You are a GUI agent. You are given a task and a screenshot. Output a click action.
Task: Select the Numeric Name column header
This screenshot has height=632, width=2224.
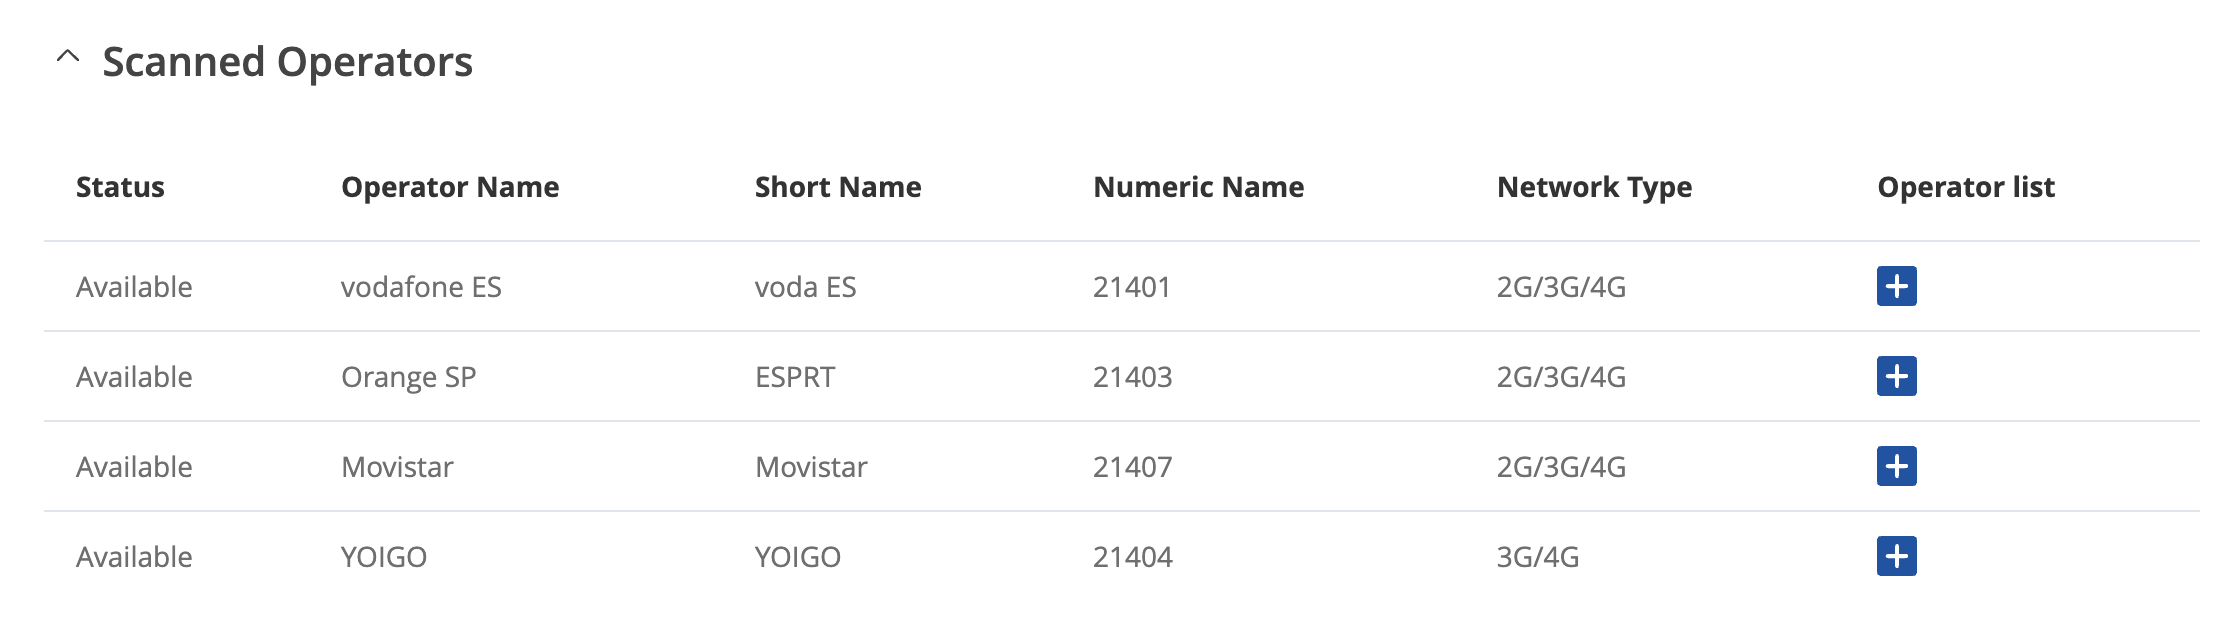pyautogui.click(x=1199, y=187)
